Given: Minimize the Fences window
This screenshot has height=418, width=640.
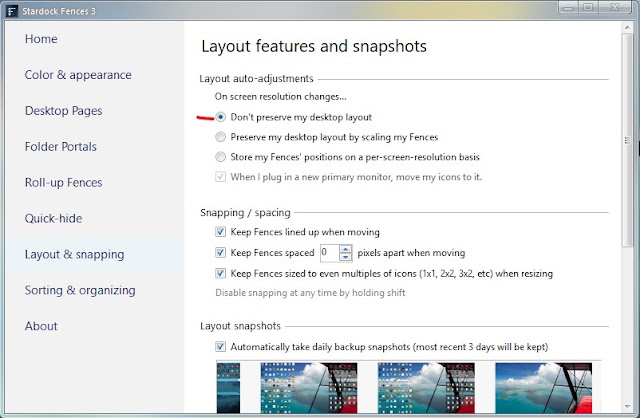Looking at the screenshot, I should tap(569, 7).
